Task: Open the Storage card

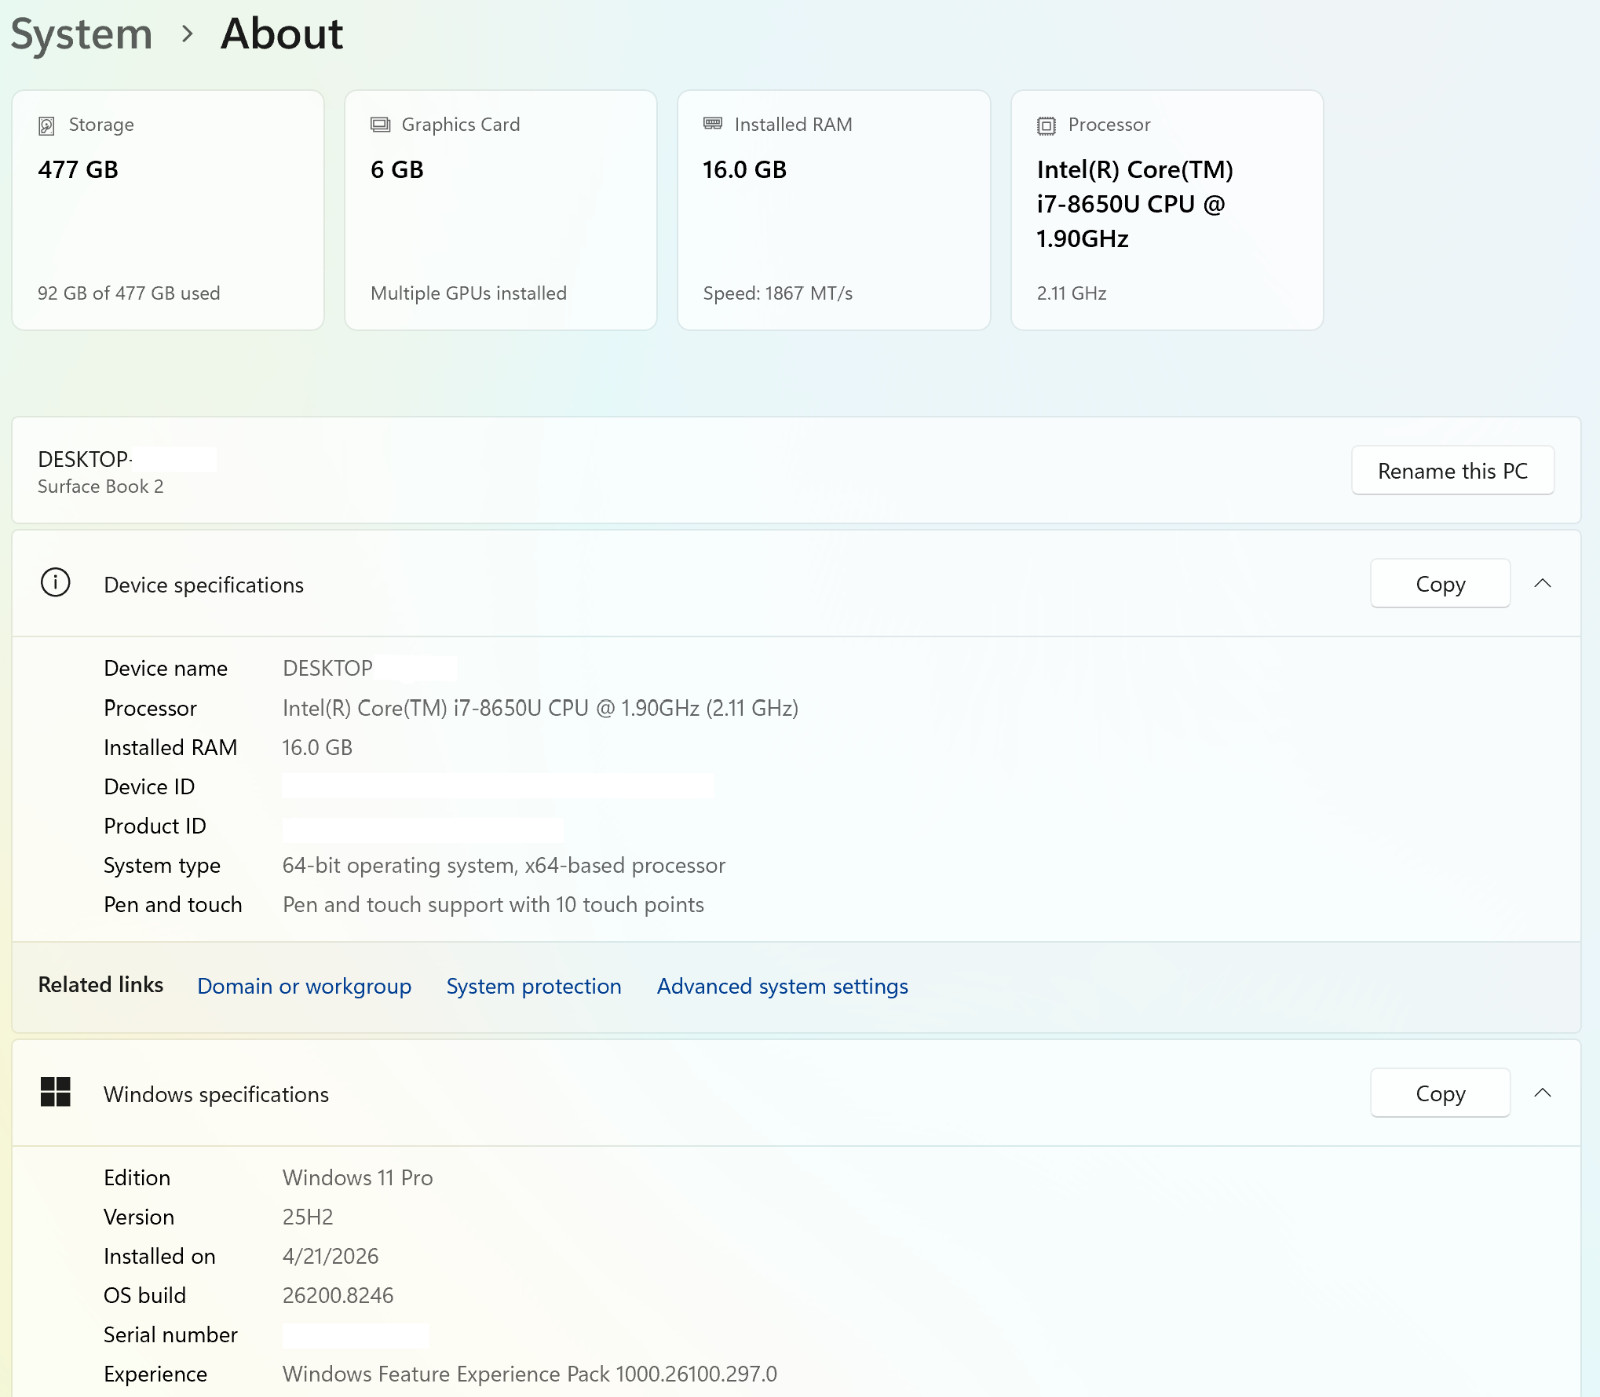Action: (168, 210)
